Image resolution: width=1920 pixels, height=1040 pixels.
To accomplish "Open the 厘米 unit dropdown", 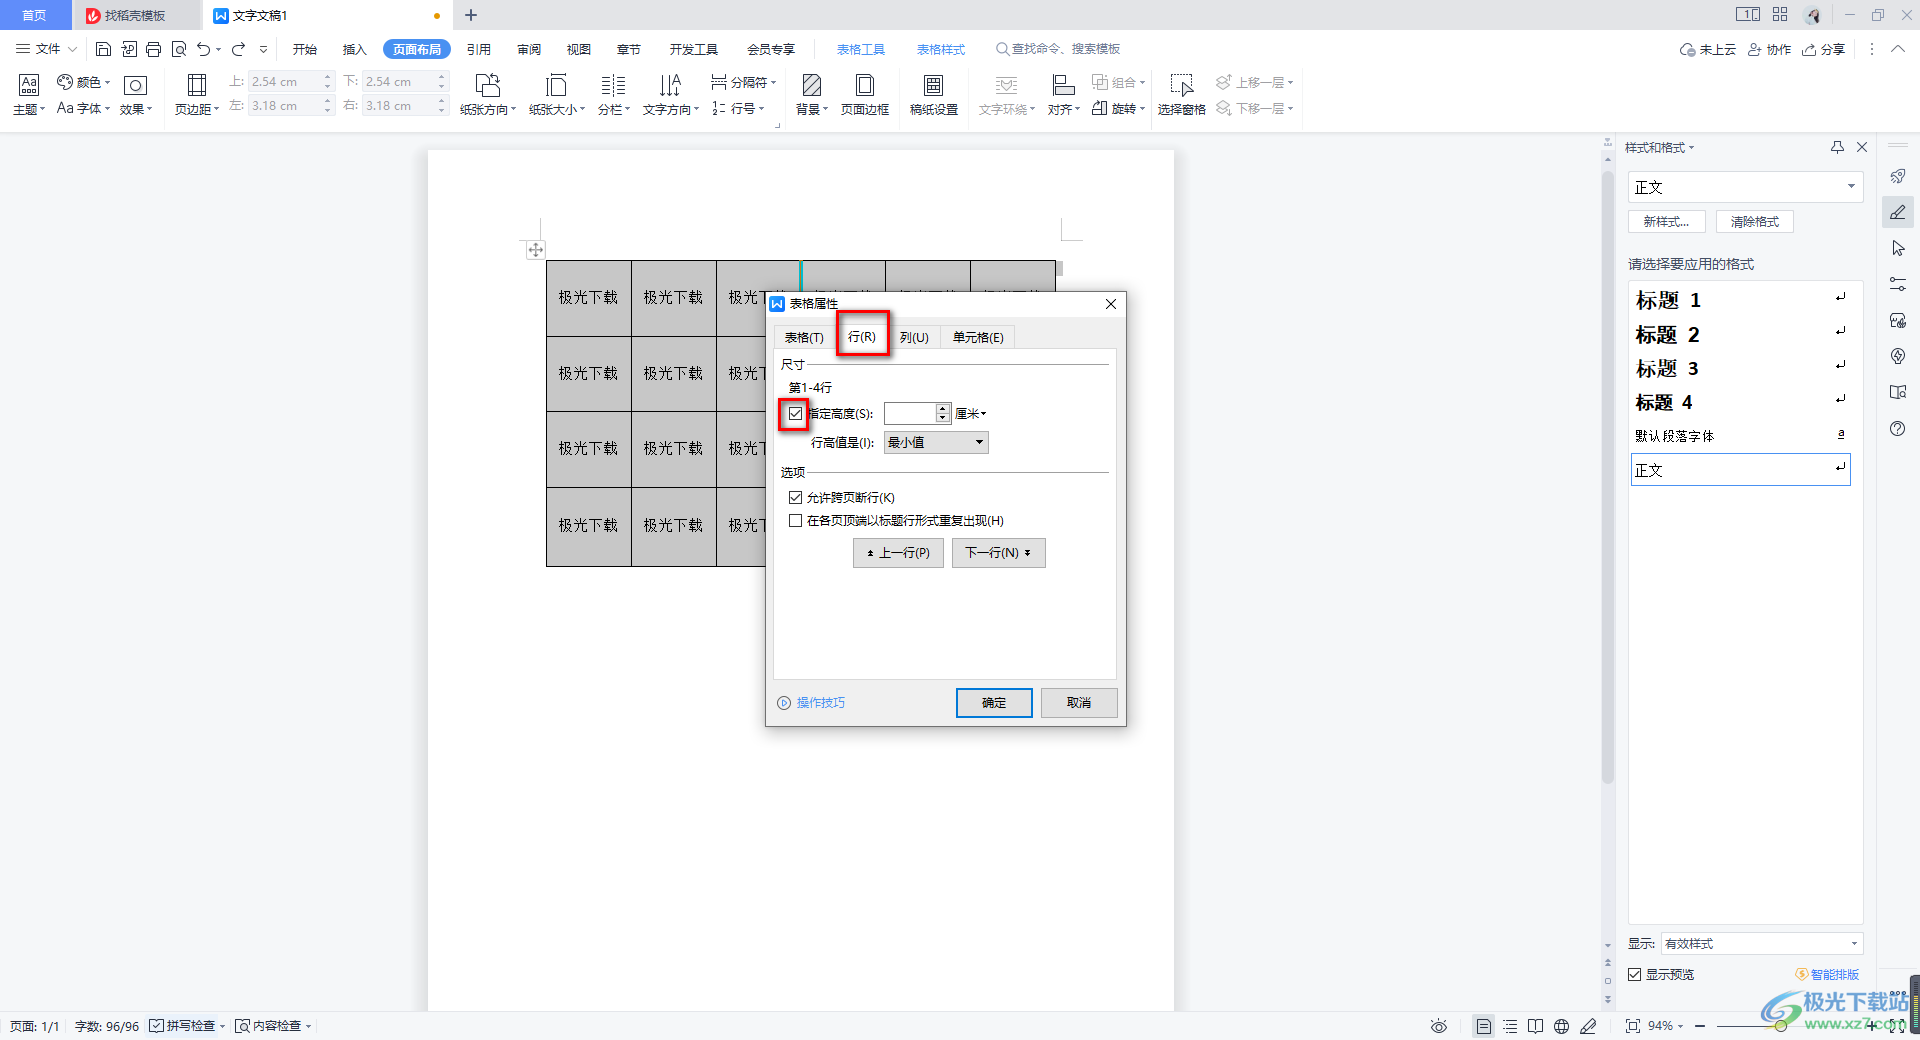I will click(971, 413).
